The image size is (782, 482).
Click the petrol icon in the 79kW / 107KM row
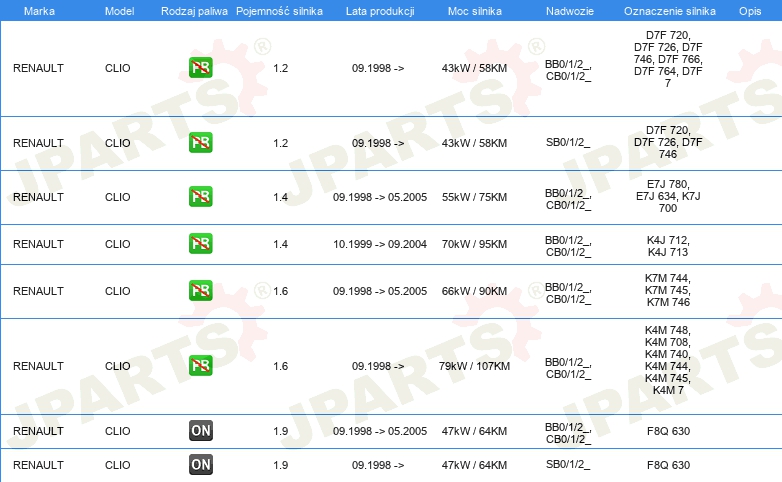pos(200,366)
